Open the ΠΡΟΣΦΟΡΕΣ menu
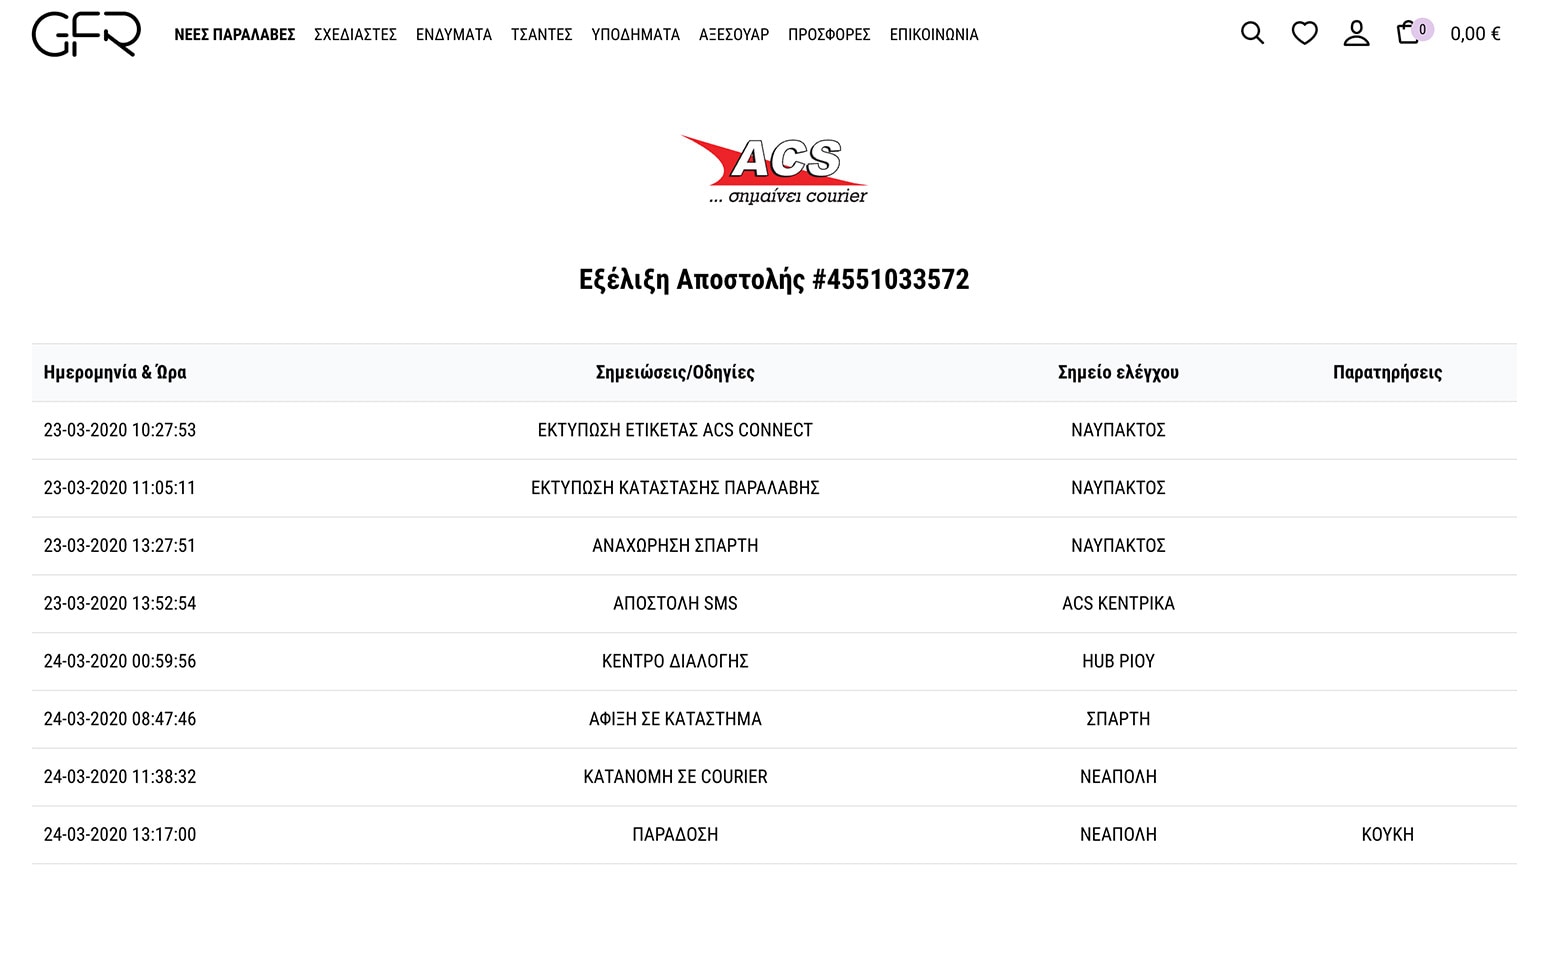This screenshot has width=1550, height=974. (x=829, y=34)
